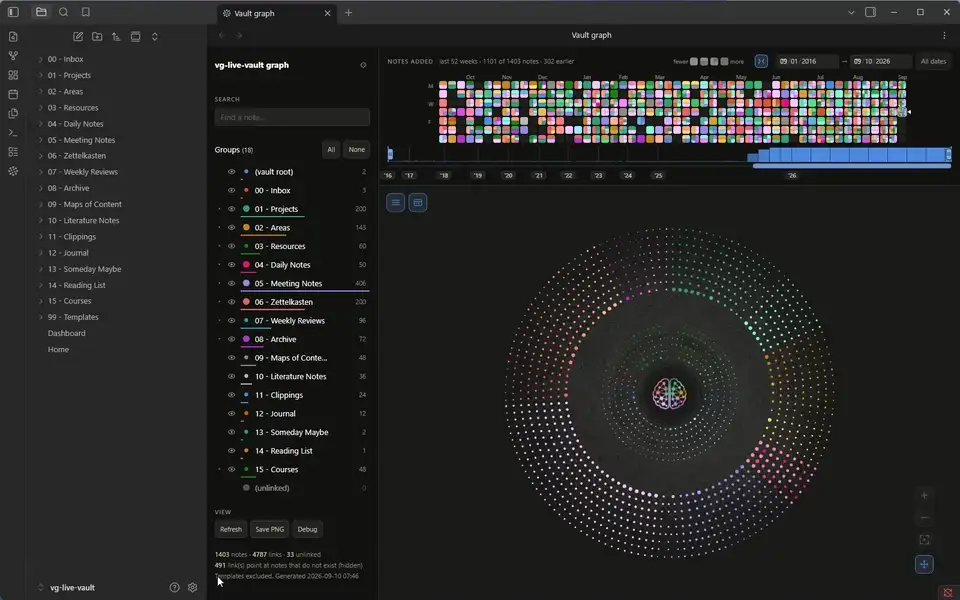Toggle eye for 05 - Meeting Notes group

pos(231,283)
